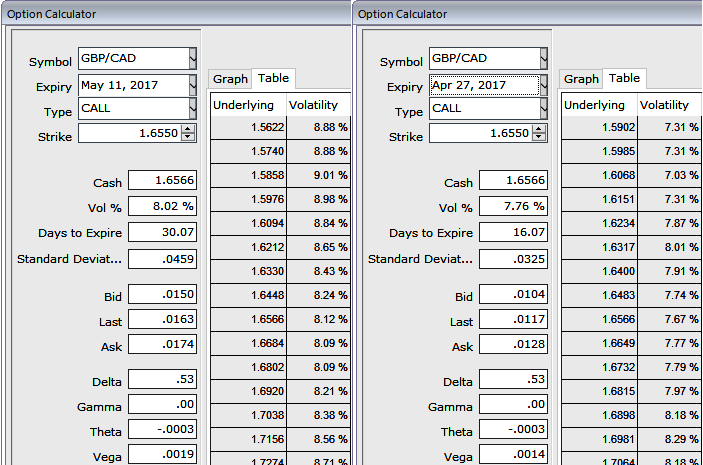Click Cash field in right calculator
703x465 pixels.
[x=513, y=180]
